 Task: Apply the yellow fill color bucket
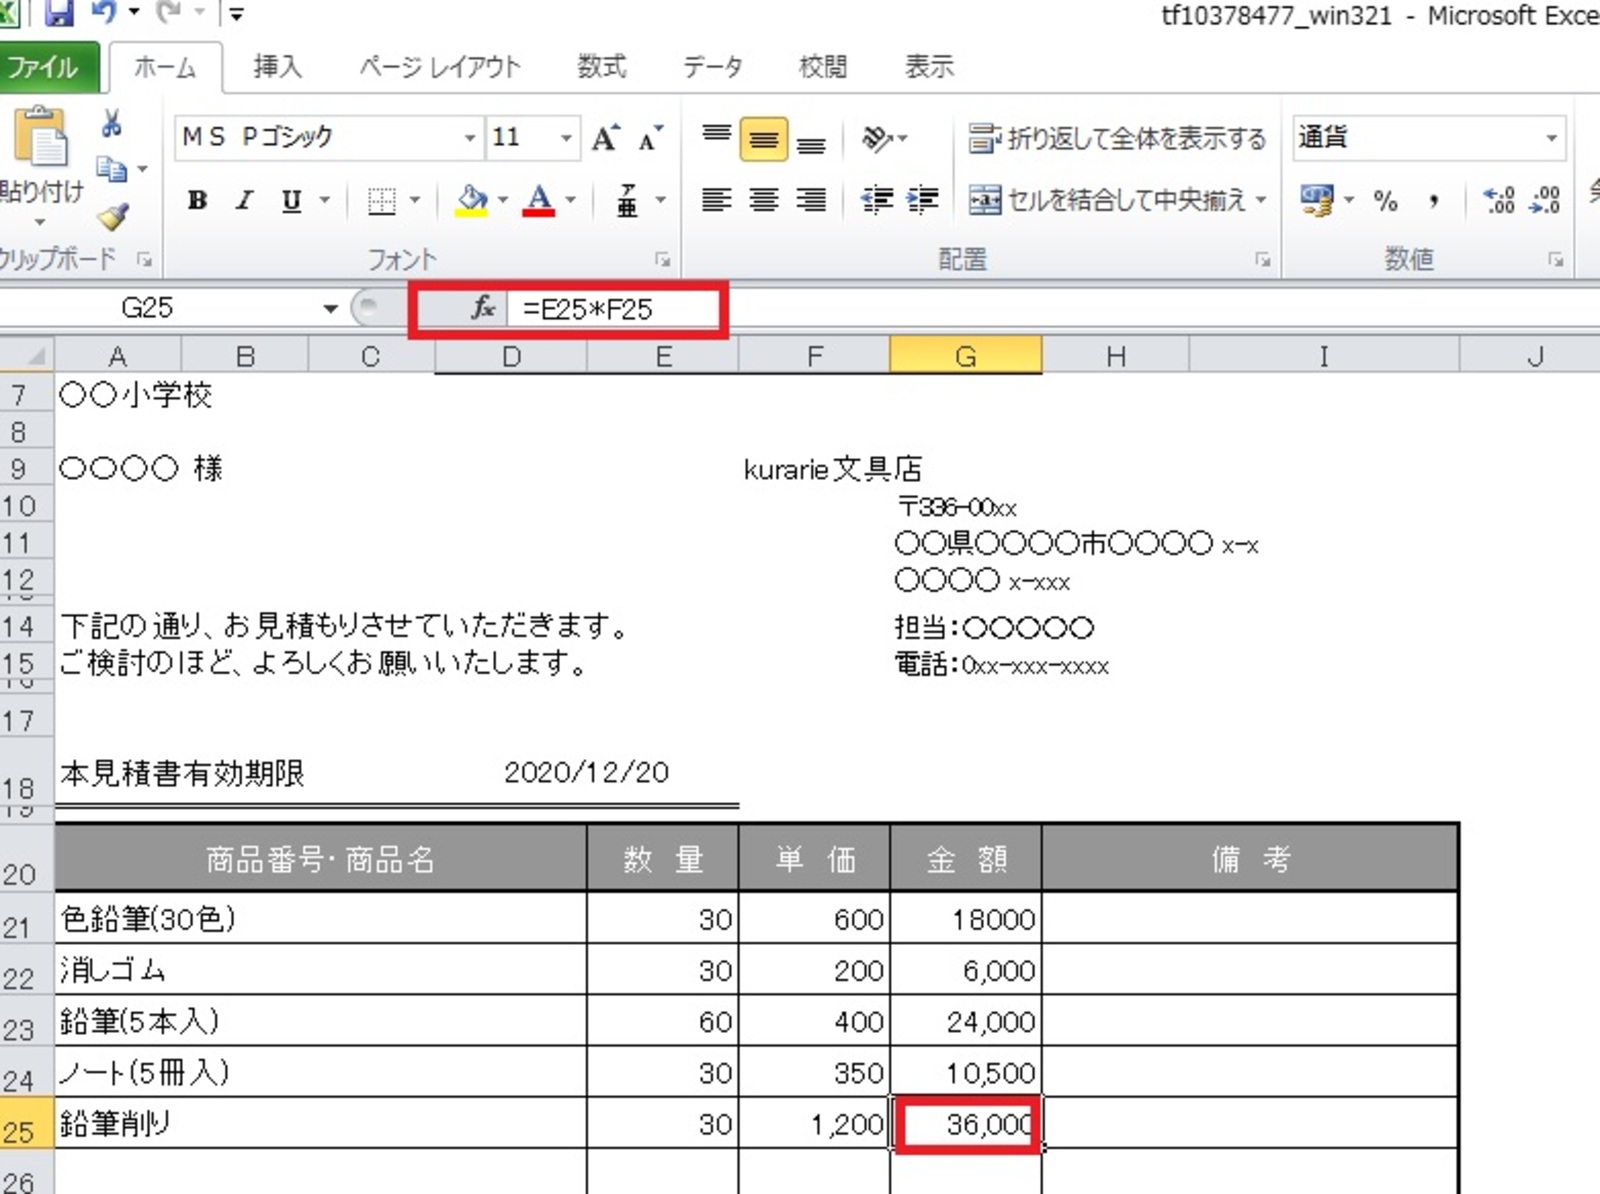pyautogui.click(x=472, y=200)
